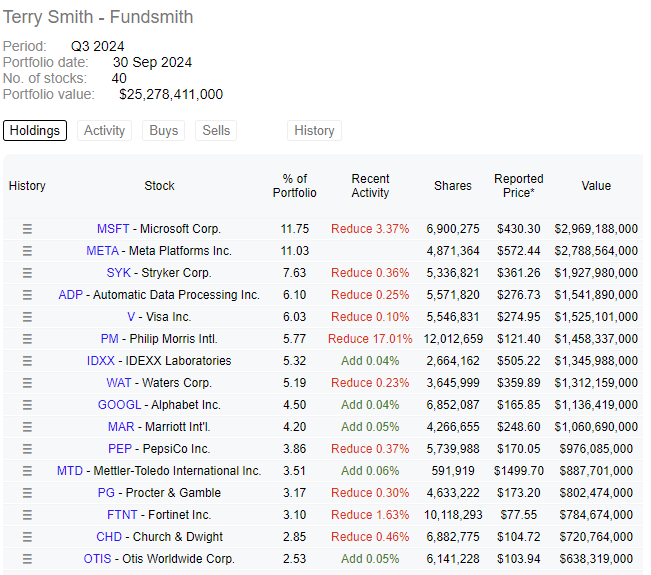Sort by the Shares column header
The image size is (651, 575).
(453, 186)
